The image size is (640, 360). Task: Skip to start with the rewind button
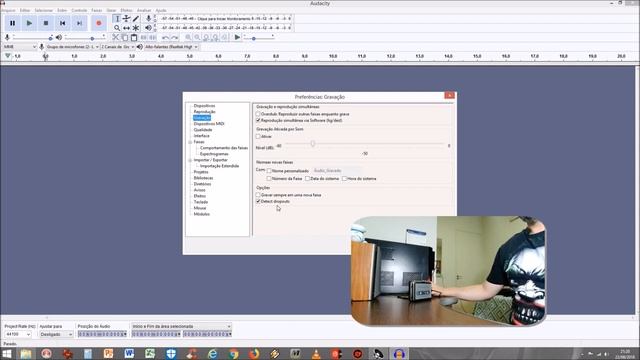pos(63,23)
